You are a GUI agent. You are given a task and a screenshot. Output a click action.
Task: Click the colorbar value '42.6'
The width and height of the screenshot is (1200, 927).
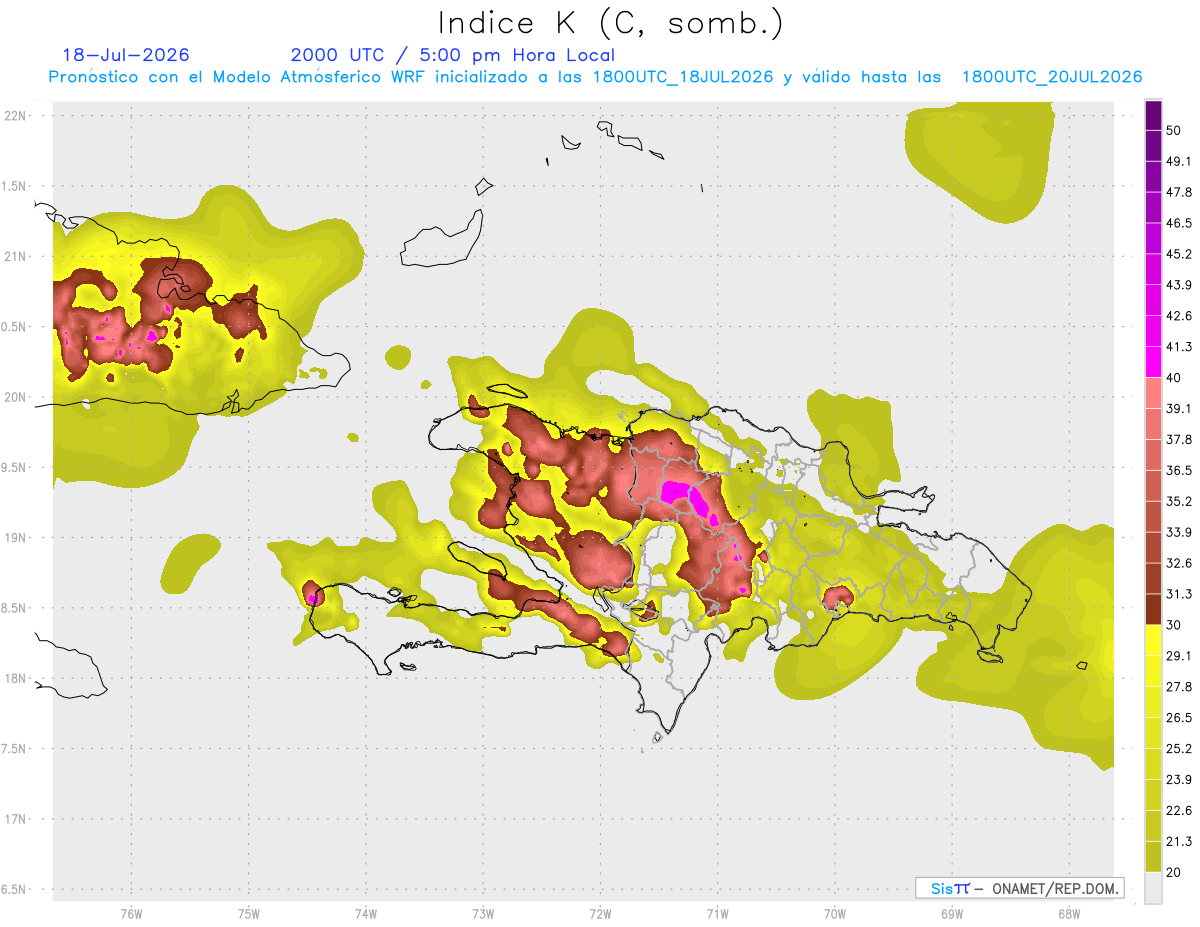(x=1178, y=316)
